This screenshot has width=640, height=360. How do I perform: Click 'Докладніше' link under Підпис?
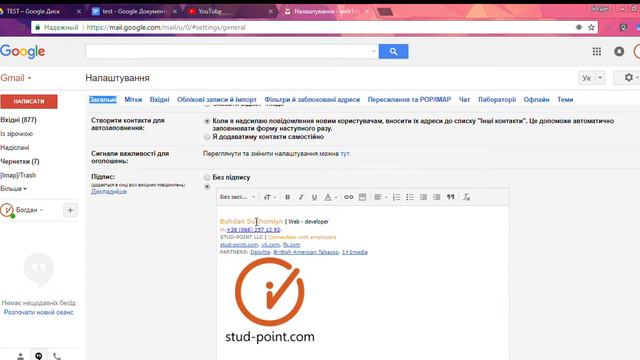(109, 191)
